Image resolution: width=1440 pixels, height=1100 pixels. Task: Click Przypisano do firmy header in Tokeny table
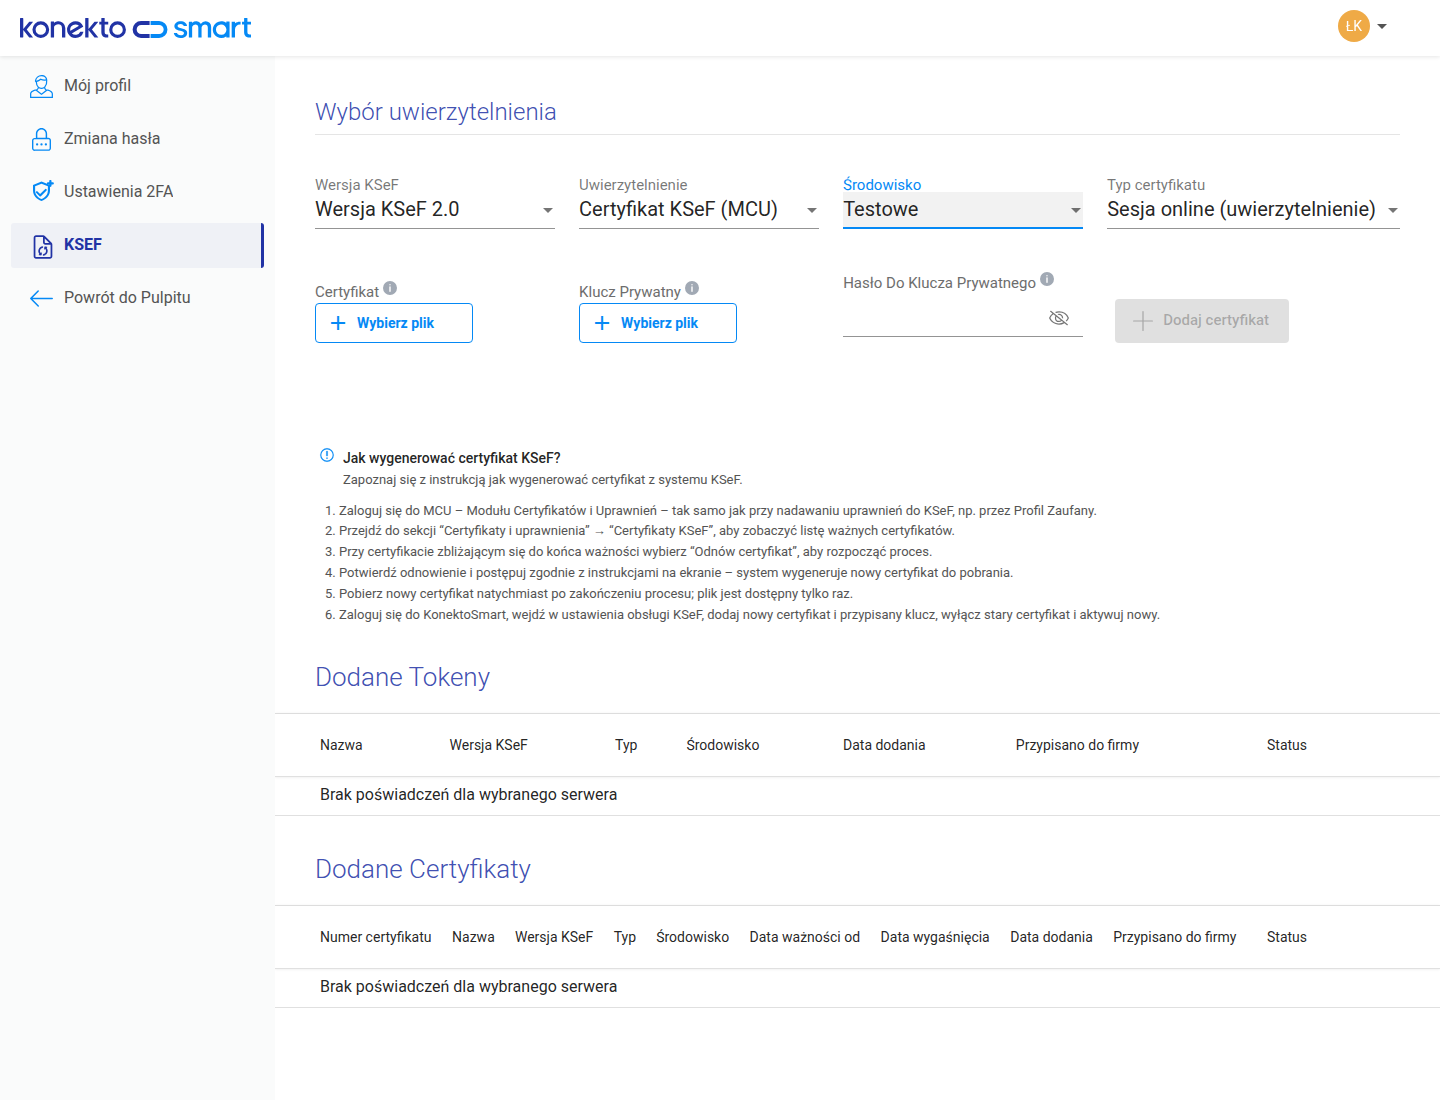pyautogui.click(x=1077, y=745)
